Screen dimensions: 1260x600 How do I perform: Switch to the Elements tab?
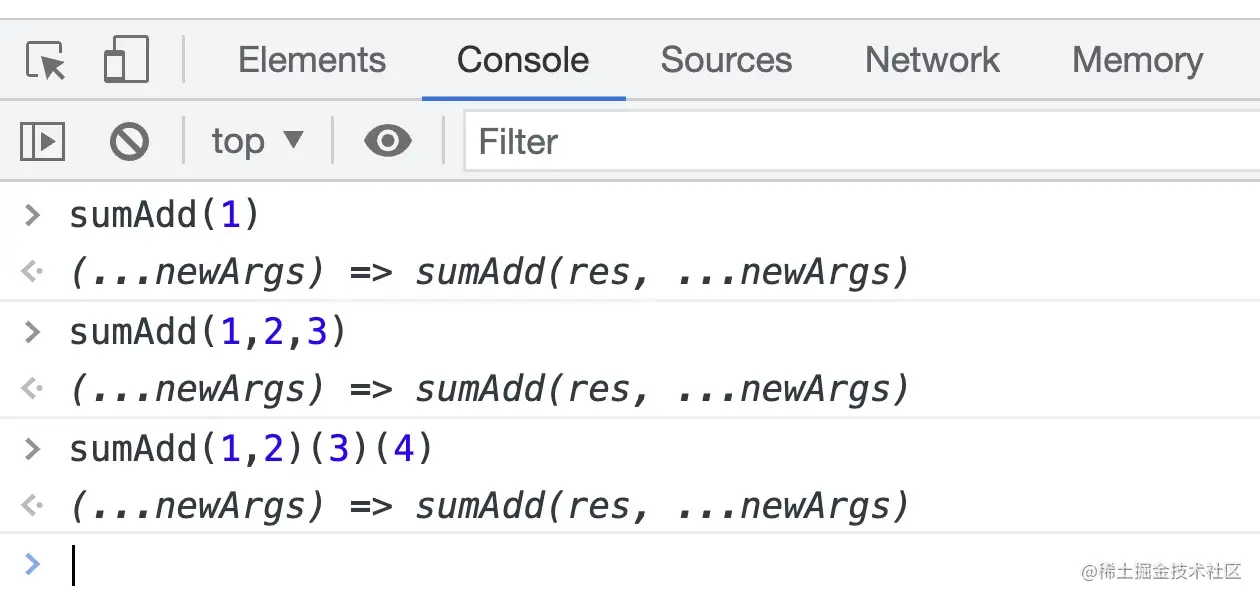[311, 60]
